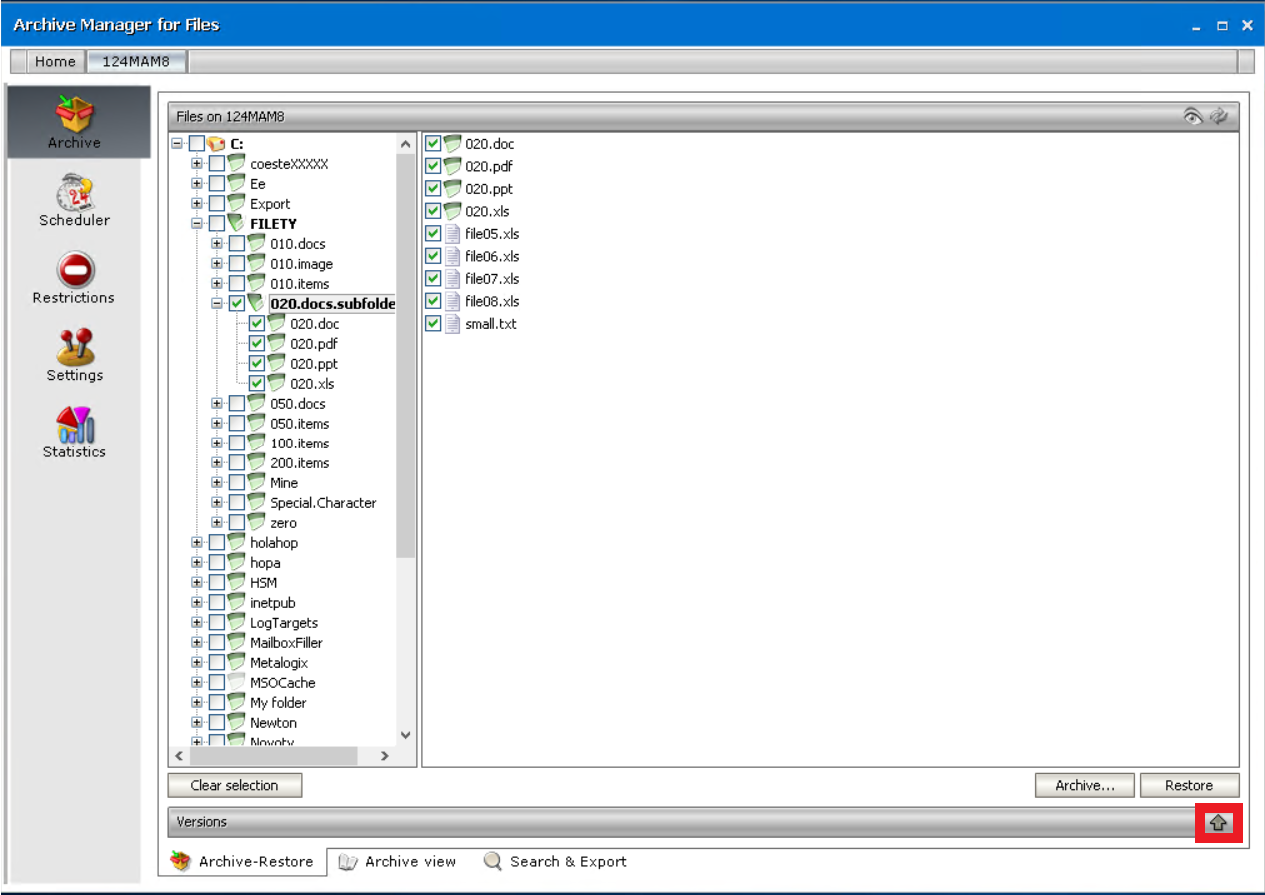Expand the 050.docs folder
The image size is (1265, 895).
tap(217, 403)
